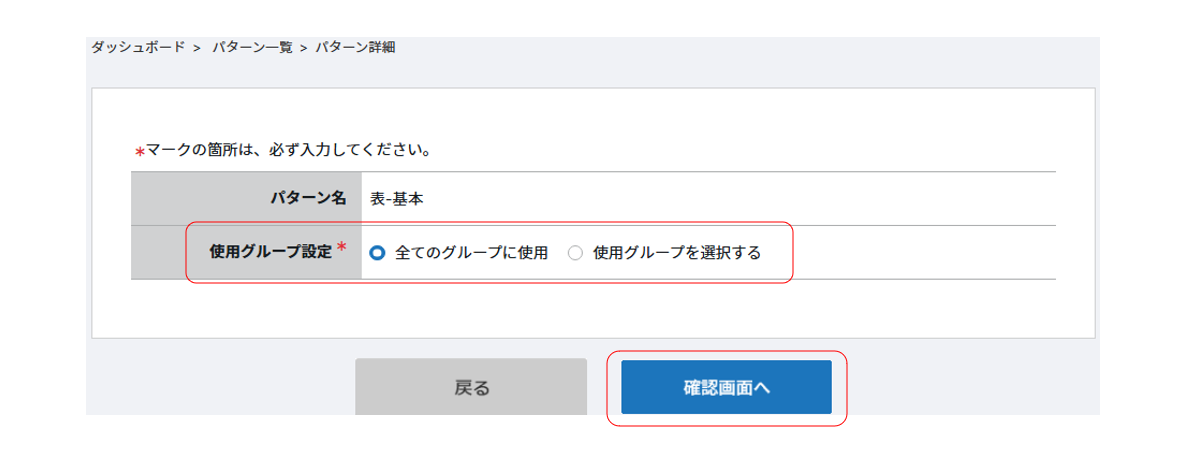Select the 全てのグループに使用 radio button
Image resolution: width=1182 pixels, height=470 pixels.
pyautogui.click(x=377, y=253)
